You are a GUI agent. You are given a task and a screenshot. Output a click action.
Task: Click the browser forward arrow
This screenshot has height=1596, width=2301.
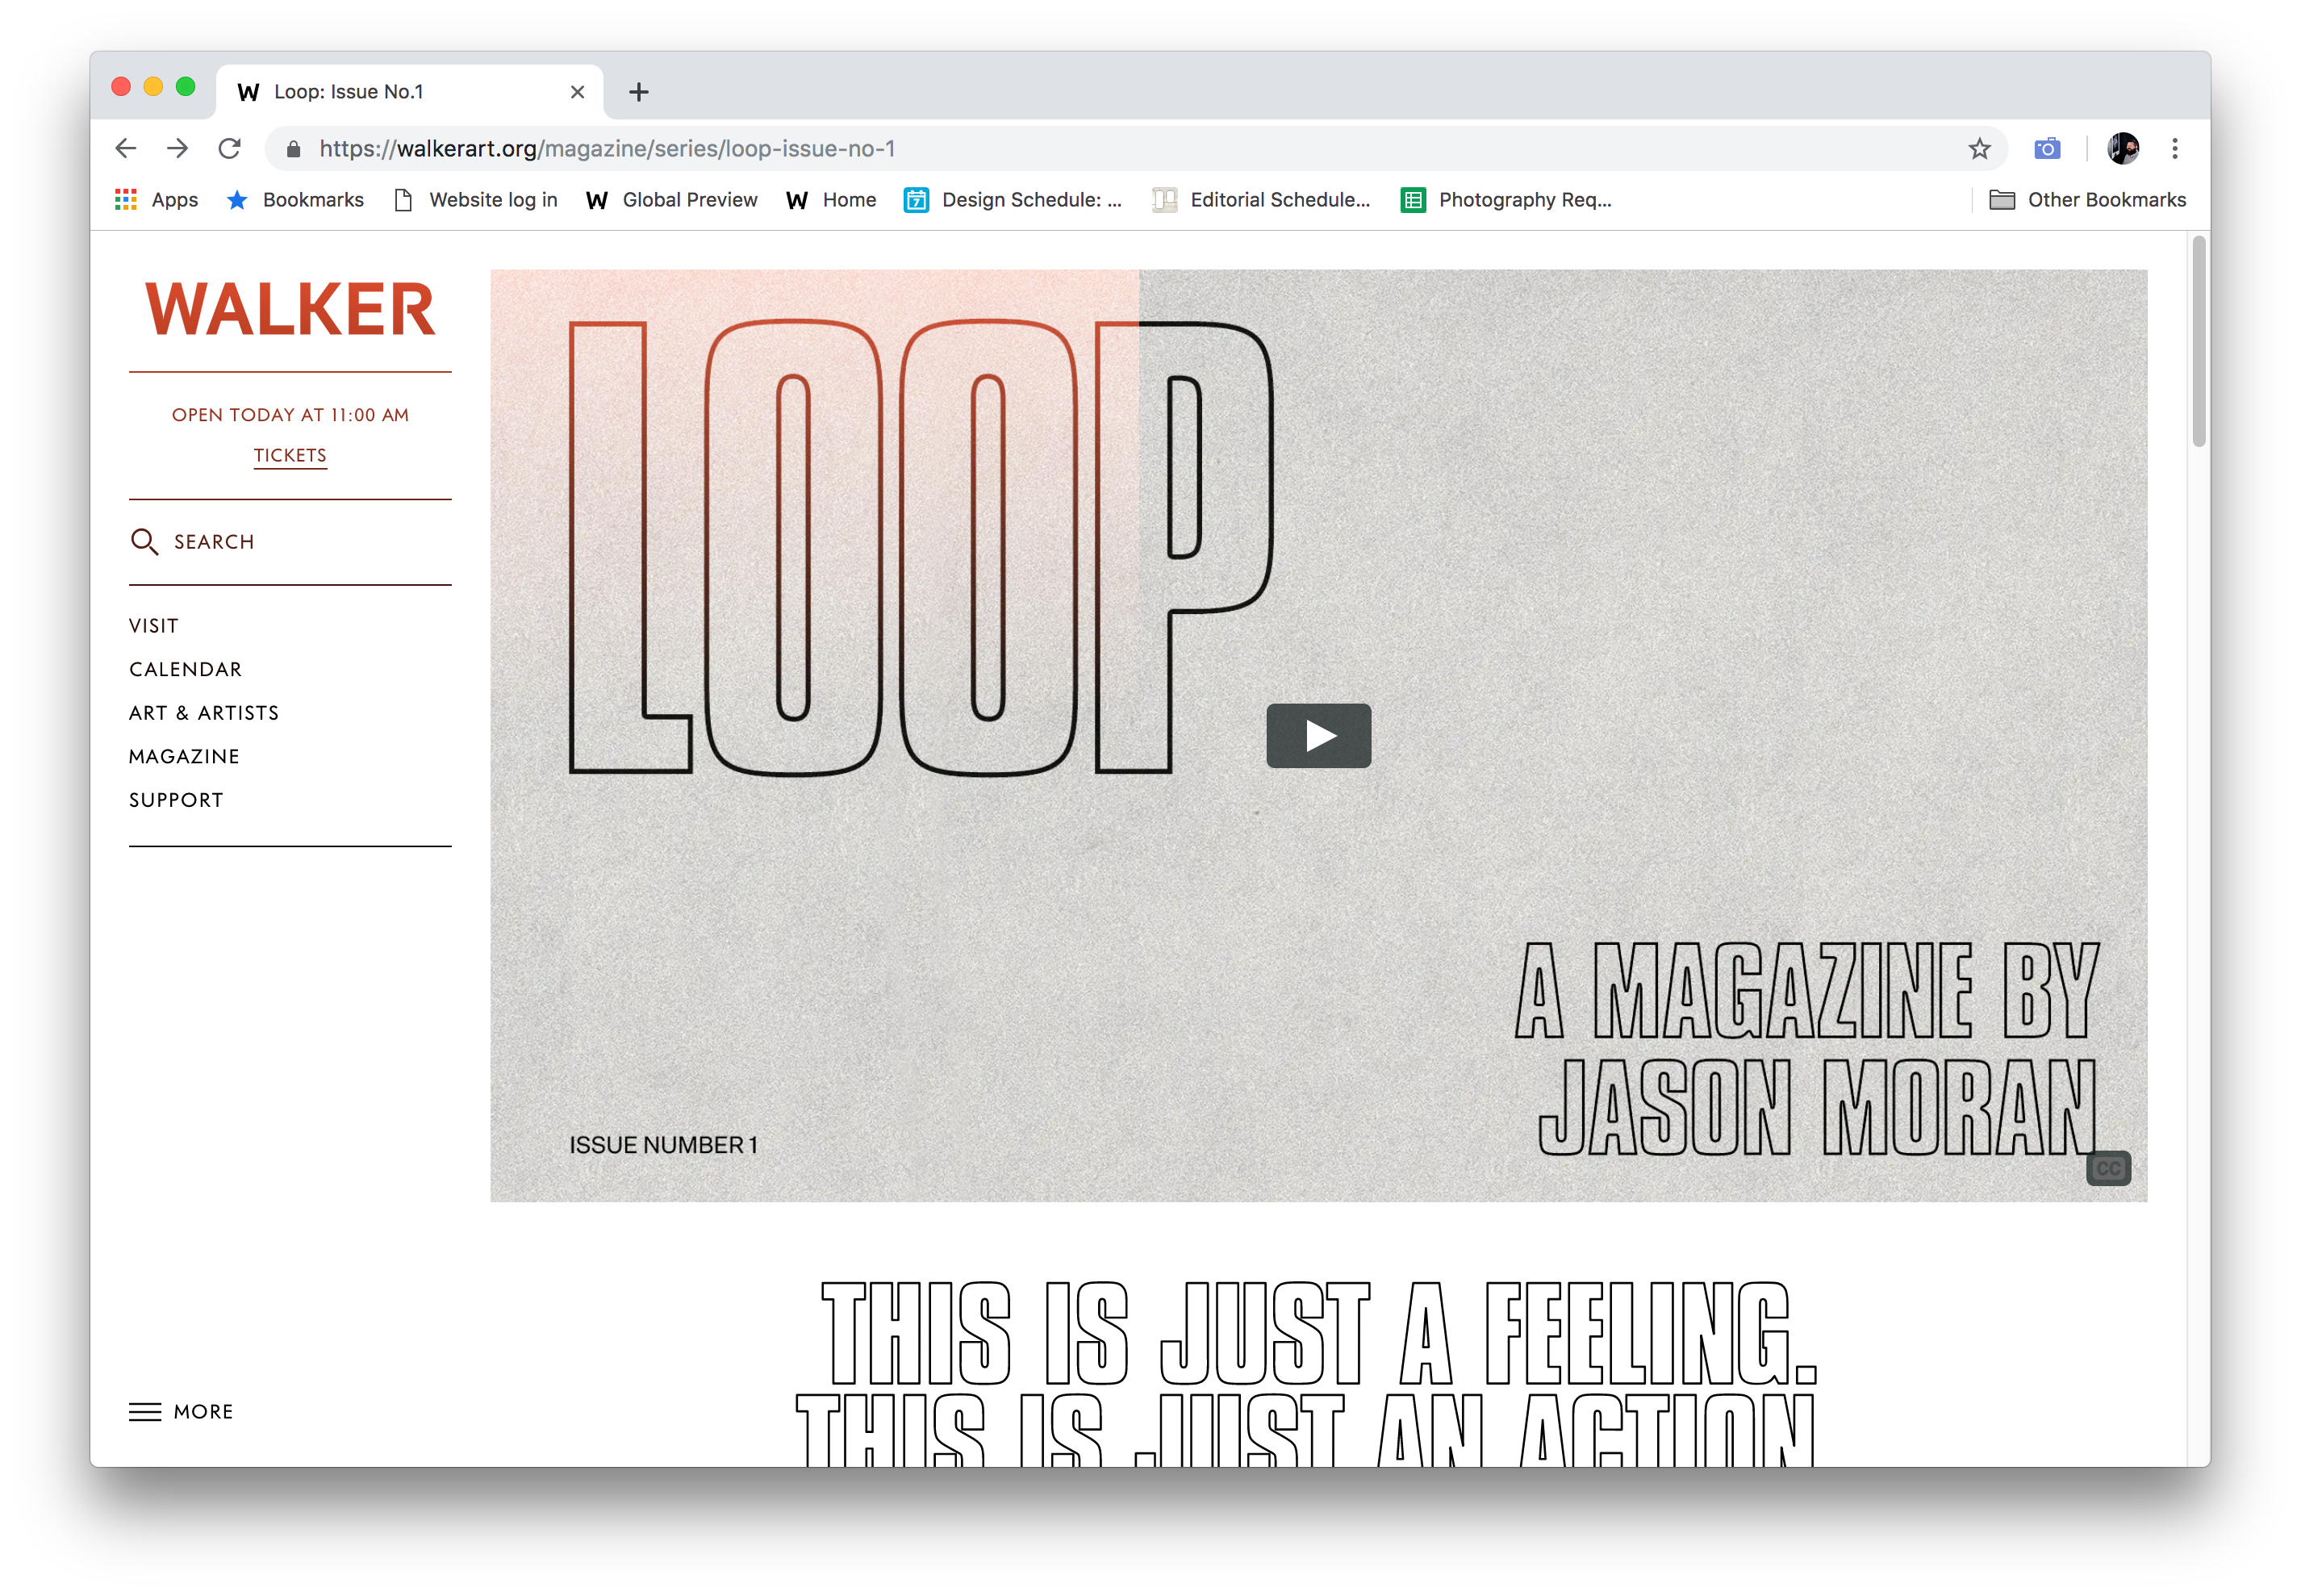coord(178,148)
